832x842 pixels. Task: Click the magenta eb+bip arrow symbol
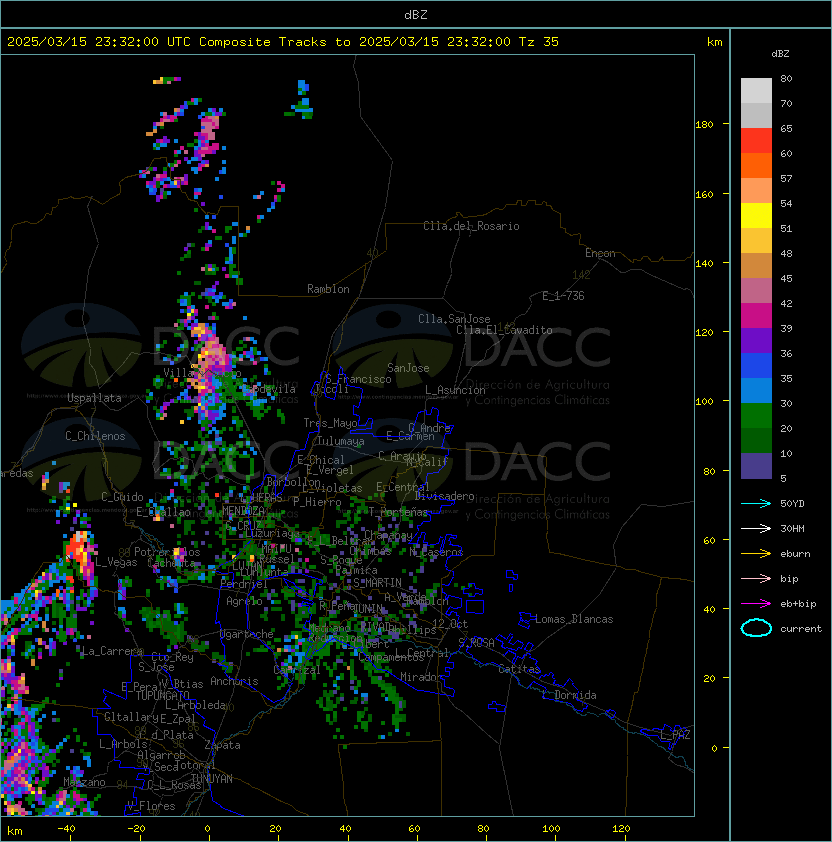pyautogui.click(x=756, y=604)
